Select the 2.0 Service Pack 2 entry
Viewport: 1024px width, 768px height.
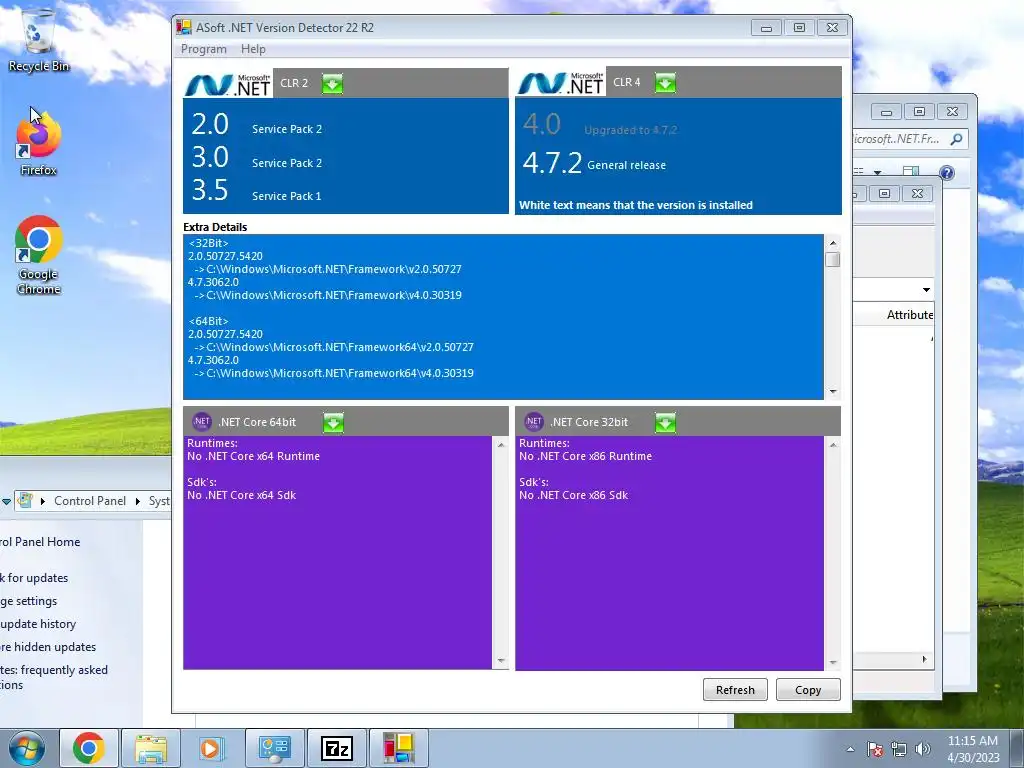point(257,125)
